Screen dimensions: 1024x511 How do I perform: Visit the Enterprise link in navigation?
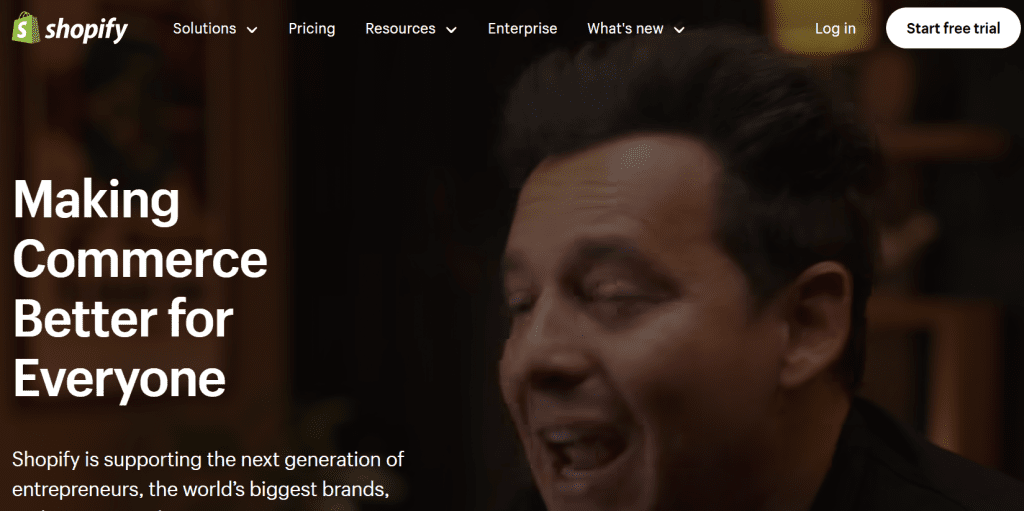(x=522, y=29)
